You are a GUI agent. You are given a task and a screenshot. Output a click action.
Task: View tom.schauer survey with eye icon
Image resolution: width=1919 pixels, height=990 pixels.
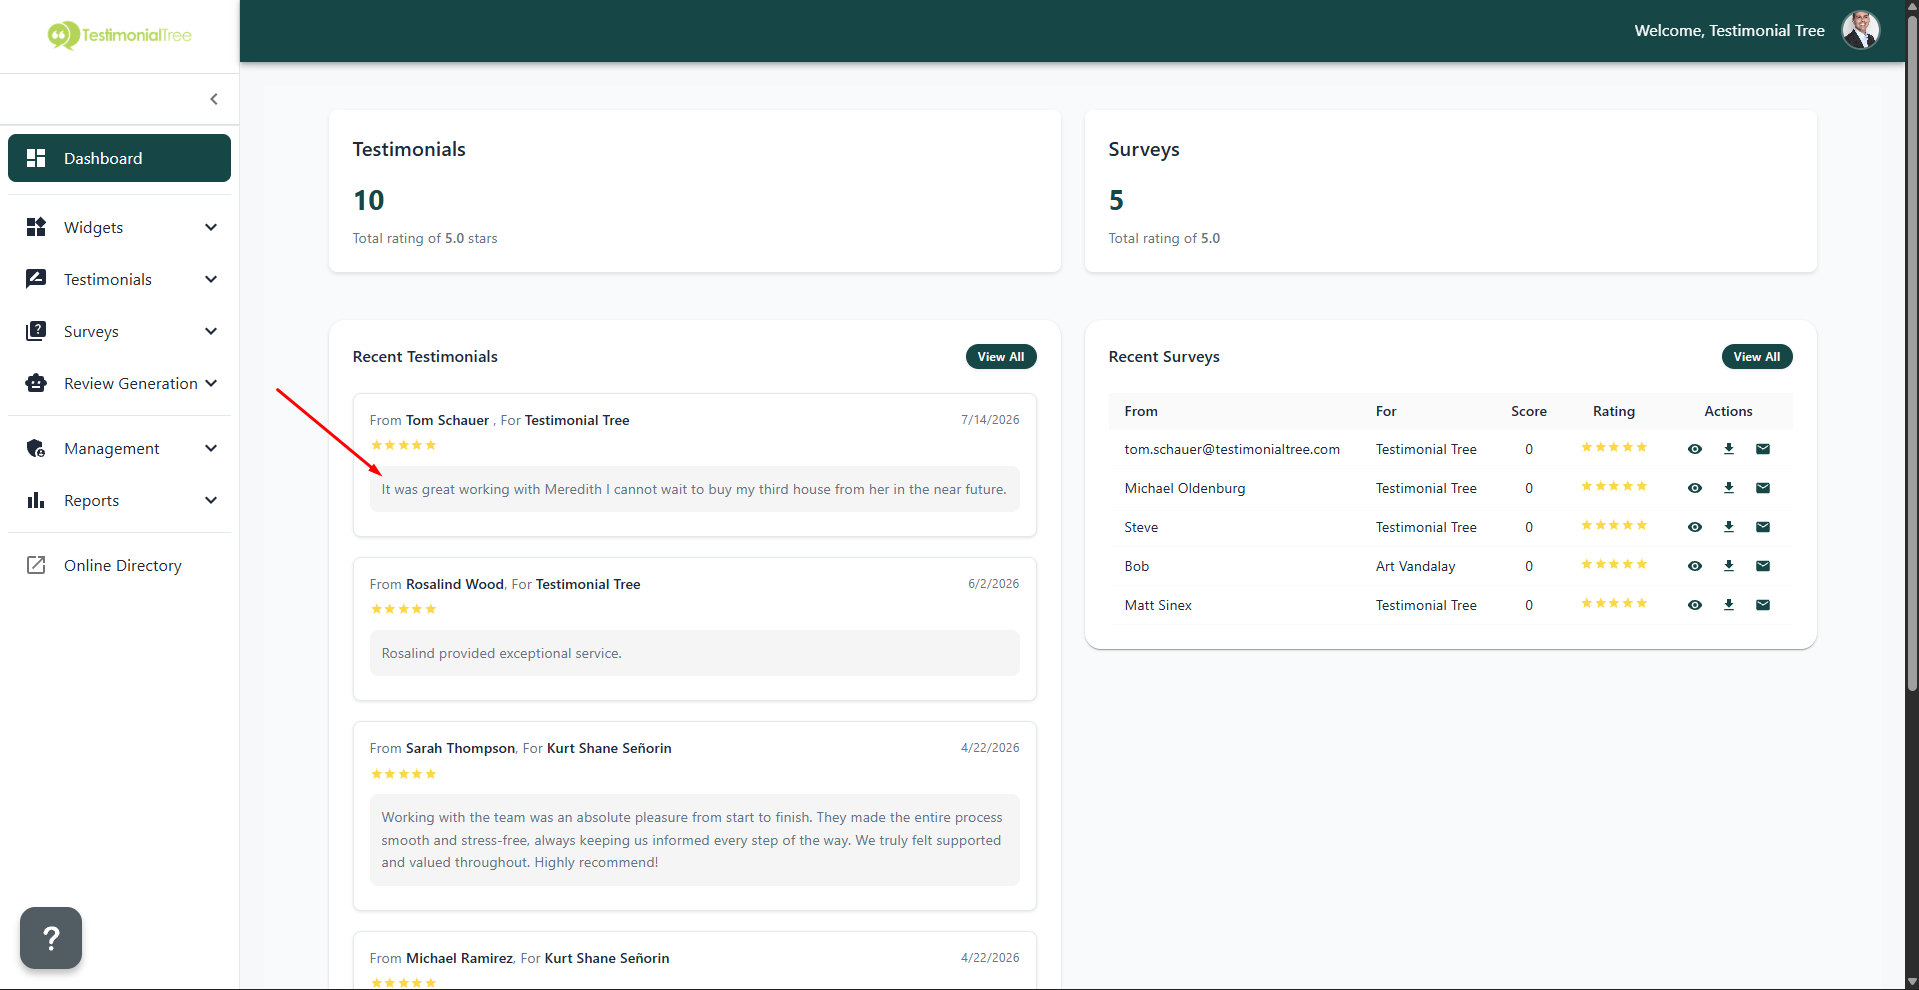[x=1695, y=449]
